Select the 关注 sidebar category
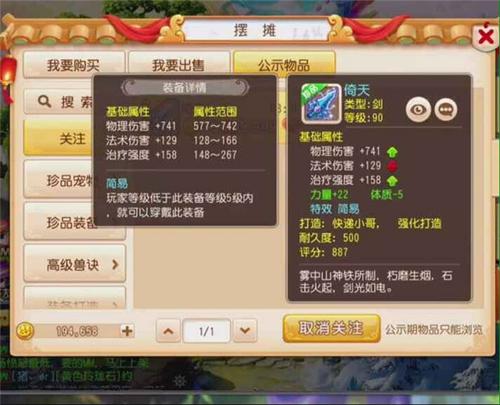 (x=59, y=138)
